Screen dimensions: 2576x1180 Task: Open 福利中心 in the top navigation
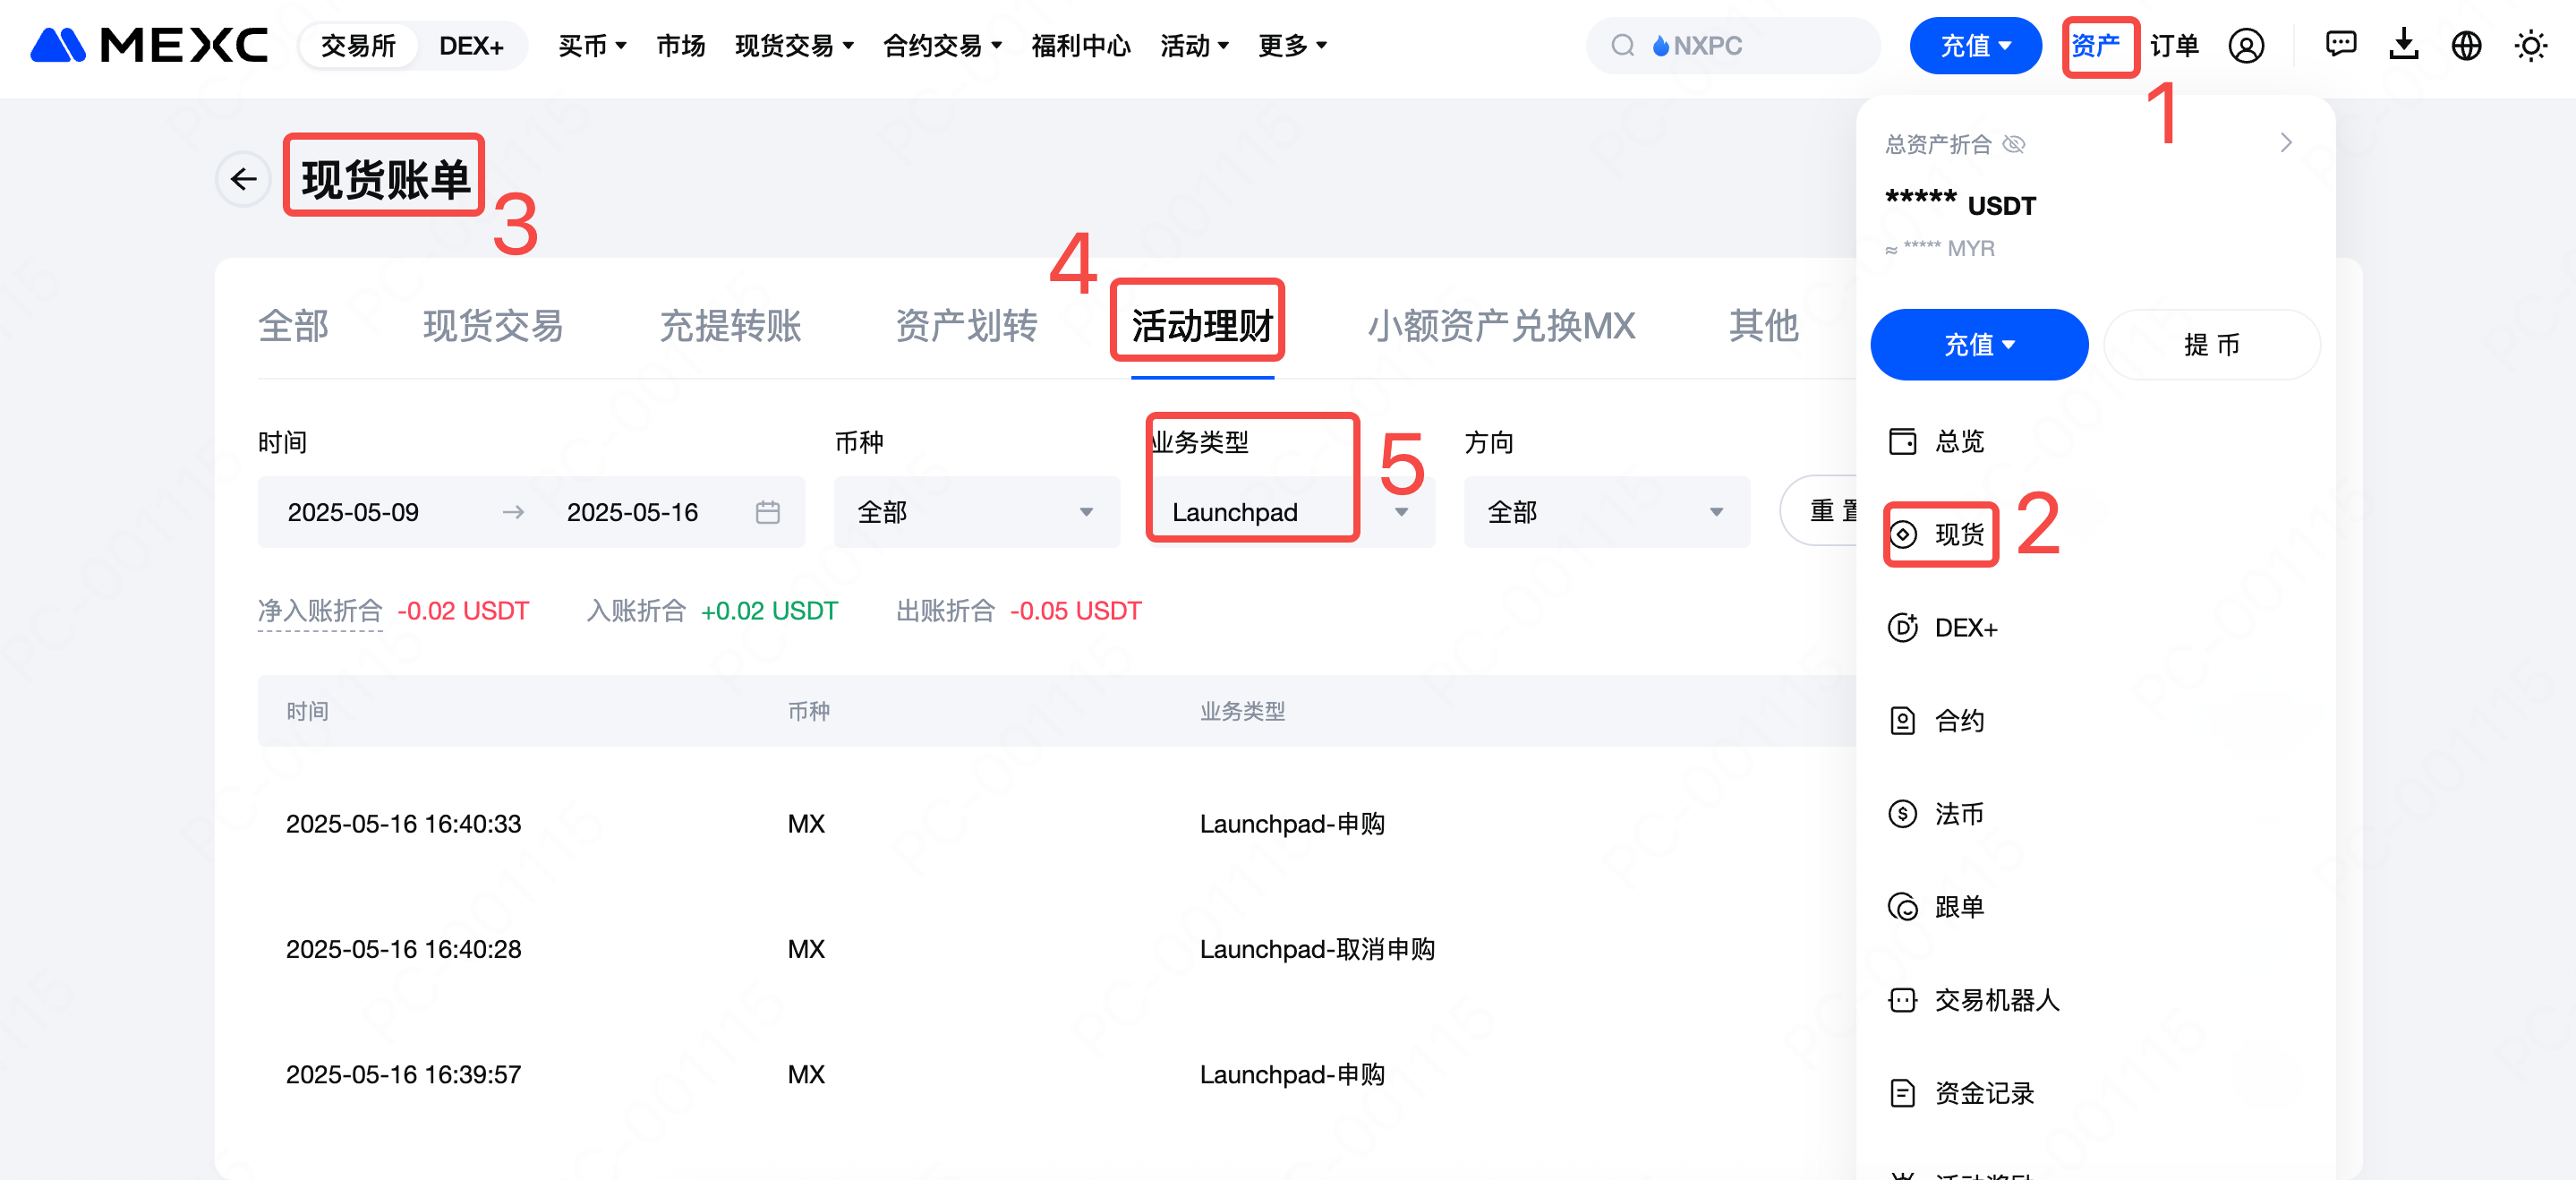1080,46
